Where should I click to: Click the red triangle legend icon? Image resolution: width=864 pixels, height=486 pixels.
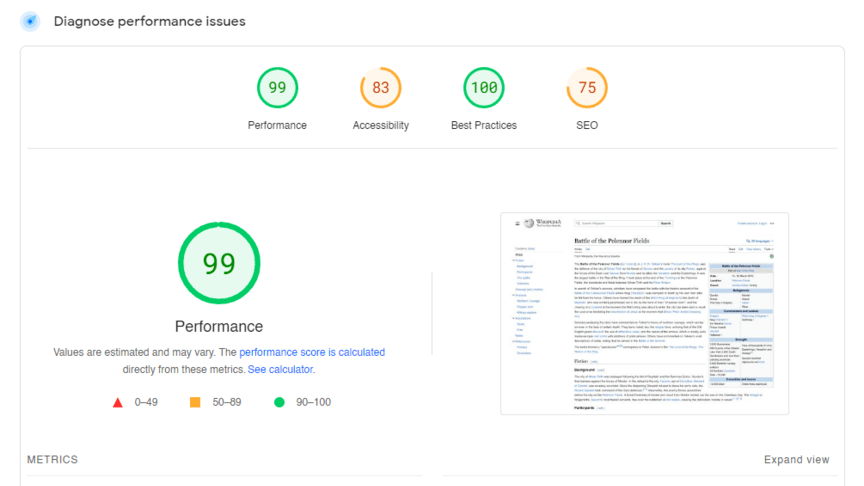[118, 403]
